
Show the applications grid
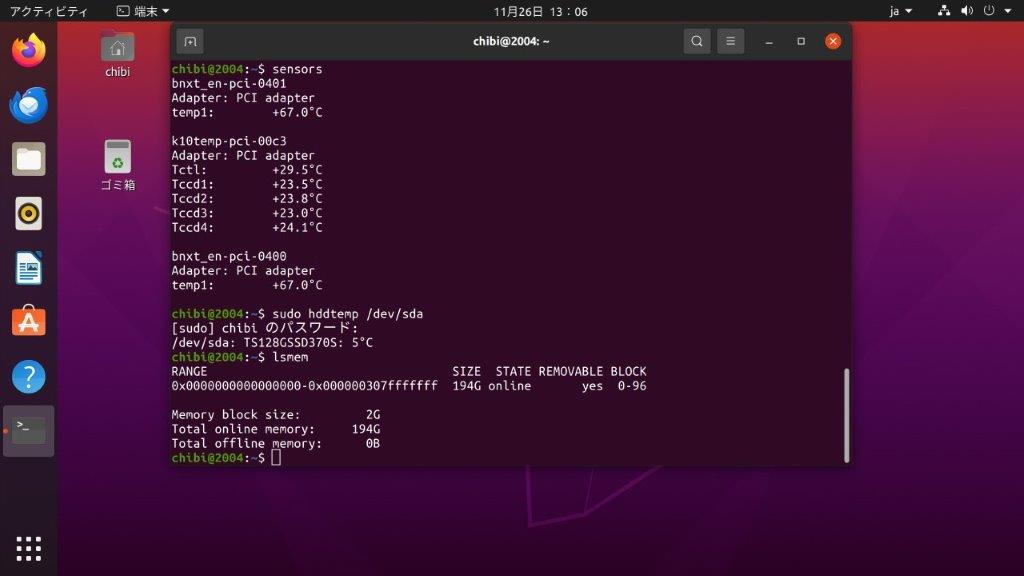click(29, 548)
